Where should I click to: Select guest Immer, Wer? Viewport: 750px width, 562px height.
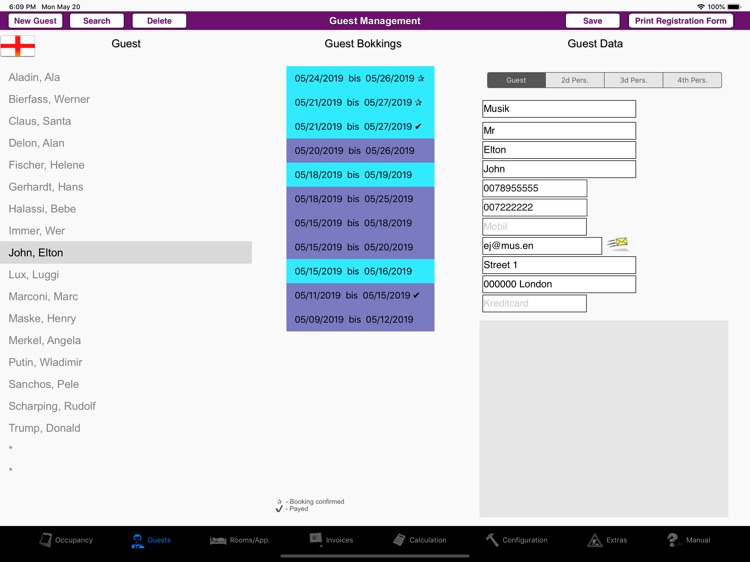[x=126, y=231]
